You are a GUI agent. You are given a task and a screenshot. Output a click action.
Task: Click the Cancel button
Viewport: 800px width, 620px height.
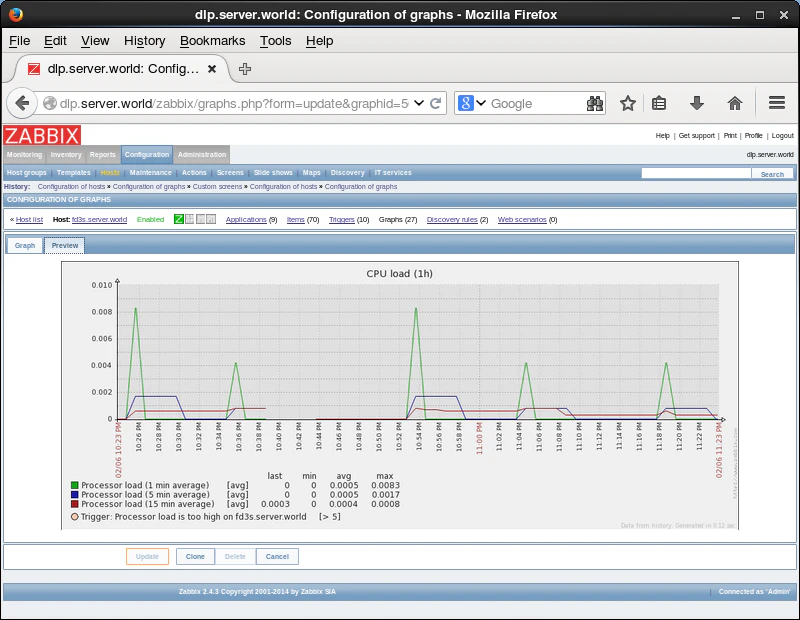pos(277,557)
